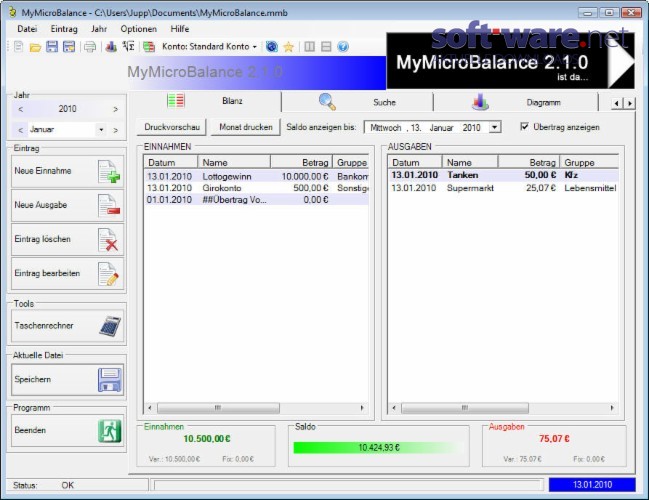The height and width of the screenshot is (500, 649).
Task: Select the ##Übertrag Vo... row
Action: point(256,200)
